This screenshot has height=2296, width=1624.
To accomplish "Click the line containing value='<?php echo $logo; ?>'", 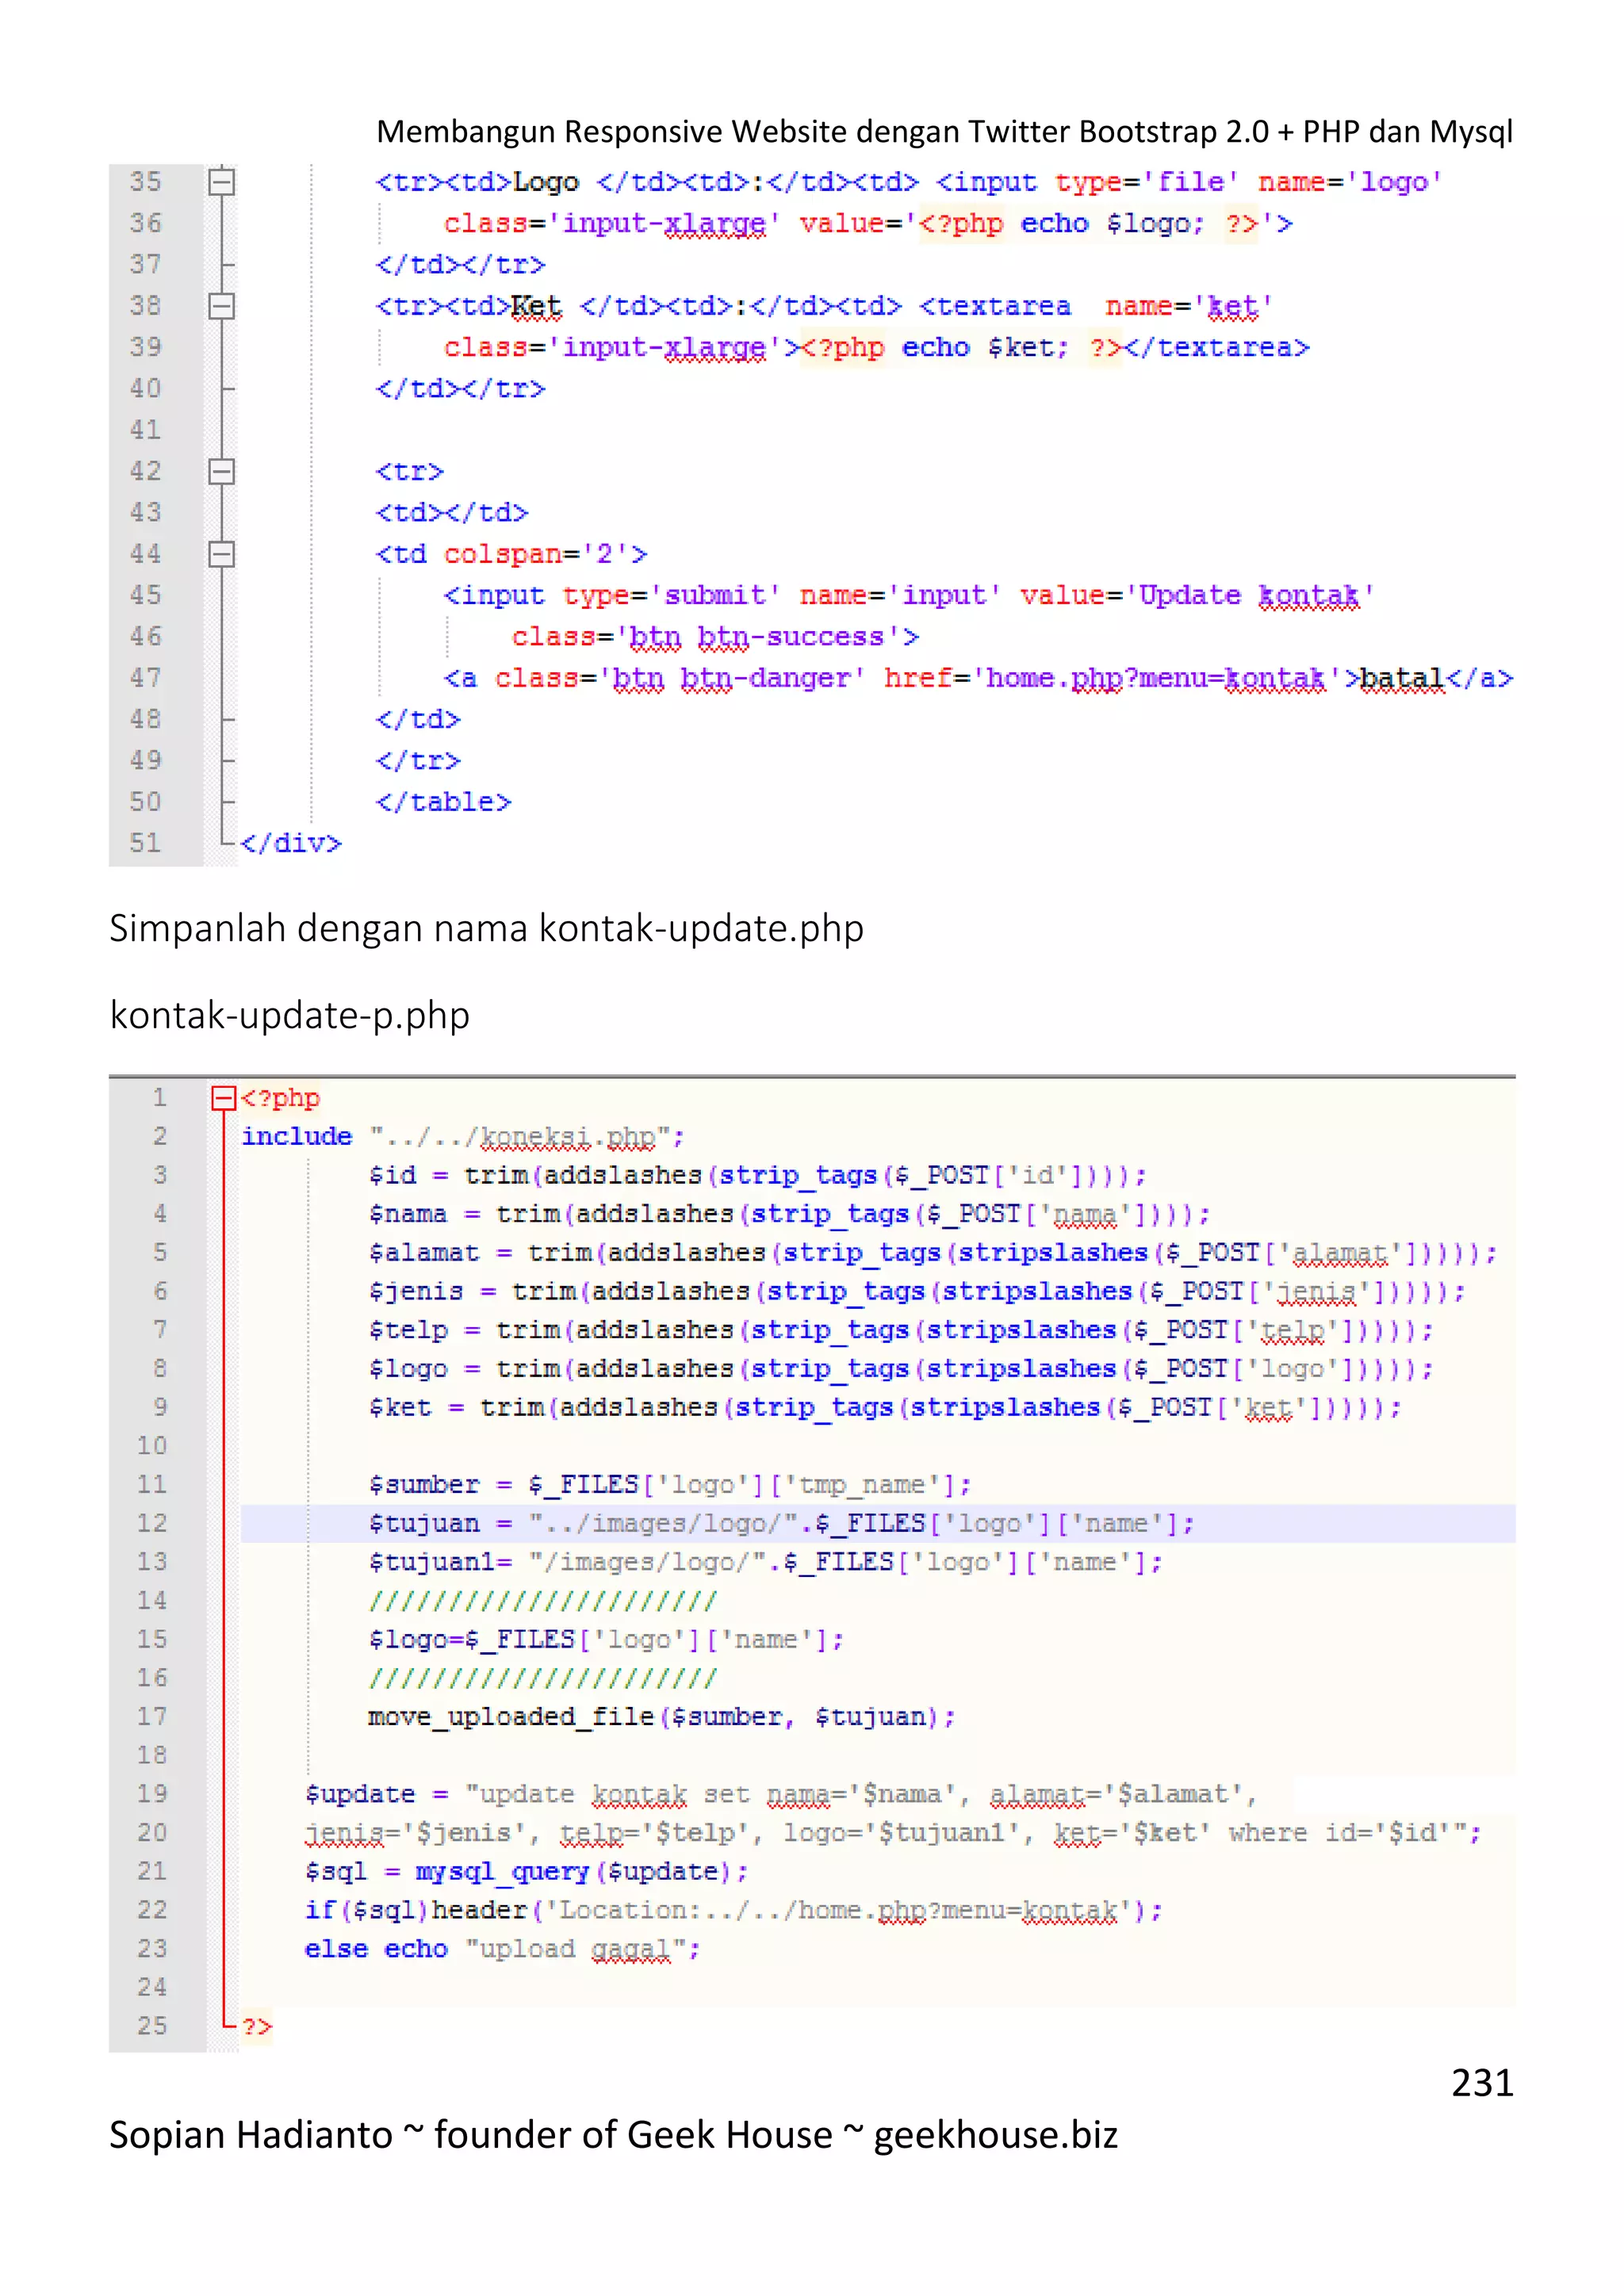I will coord(868,223).
